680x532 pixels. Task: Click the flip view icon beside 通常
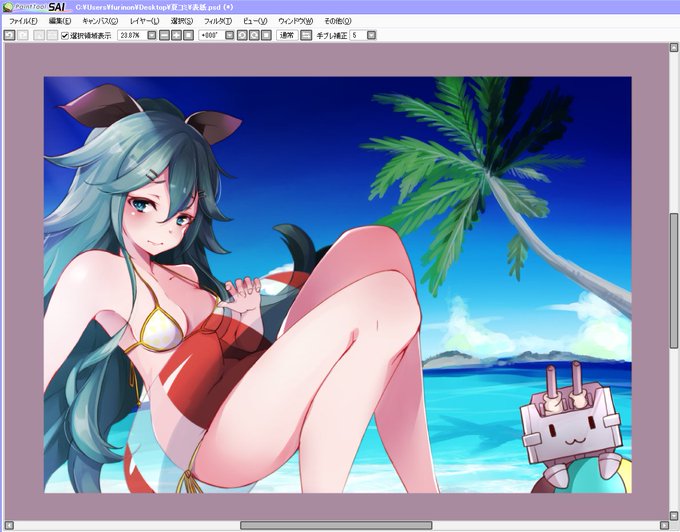coord(306,36)
